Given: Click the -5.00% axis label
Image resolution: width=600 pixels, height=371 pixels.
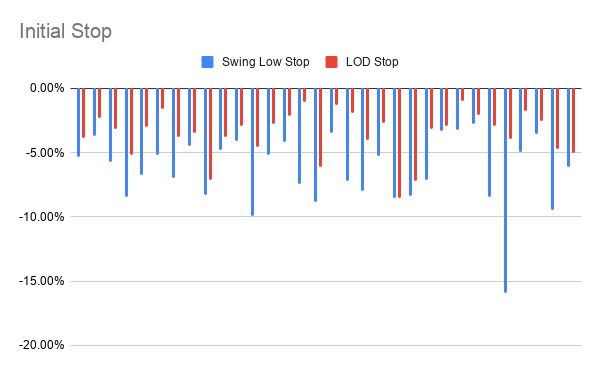Looking at the screenshot, I should point(45,153).
